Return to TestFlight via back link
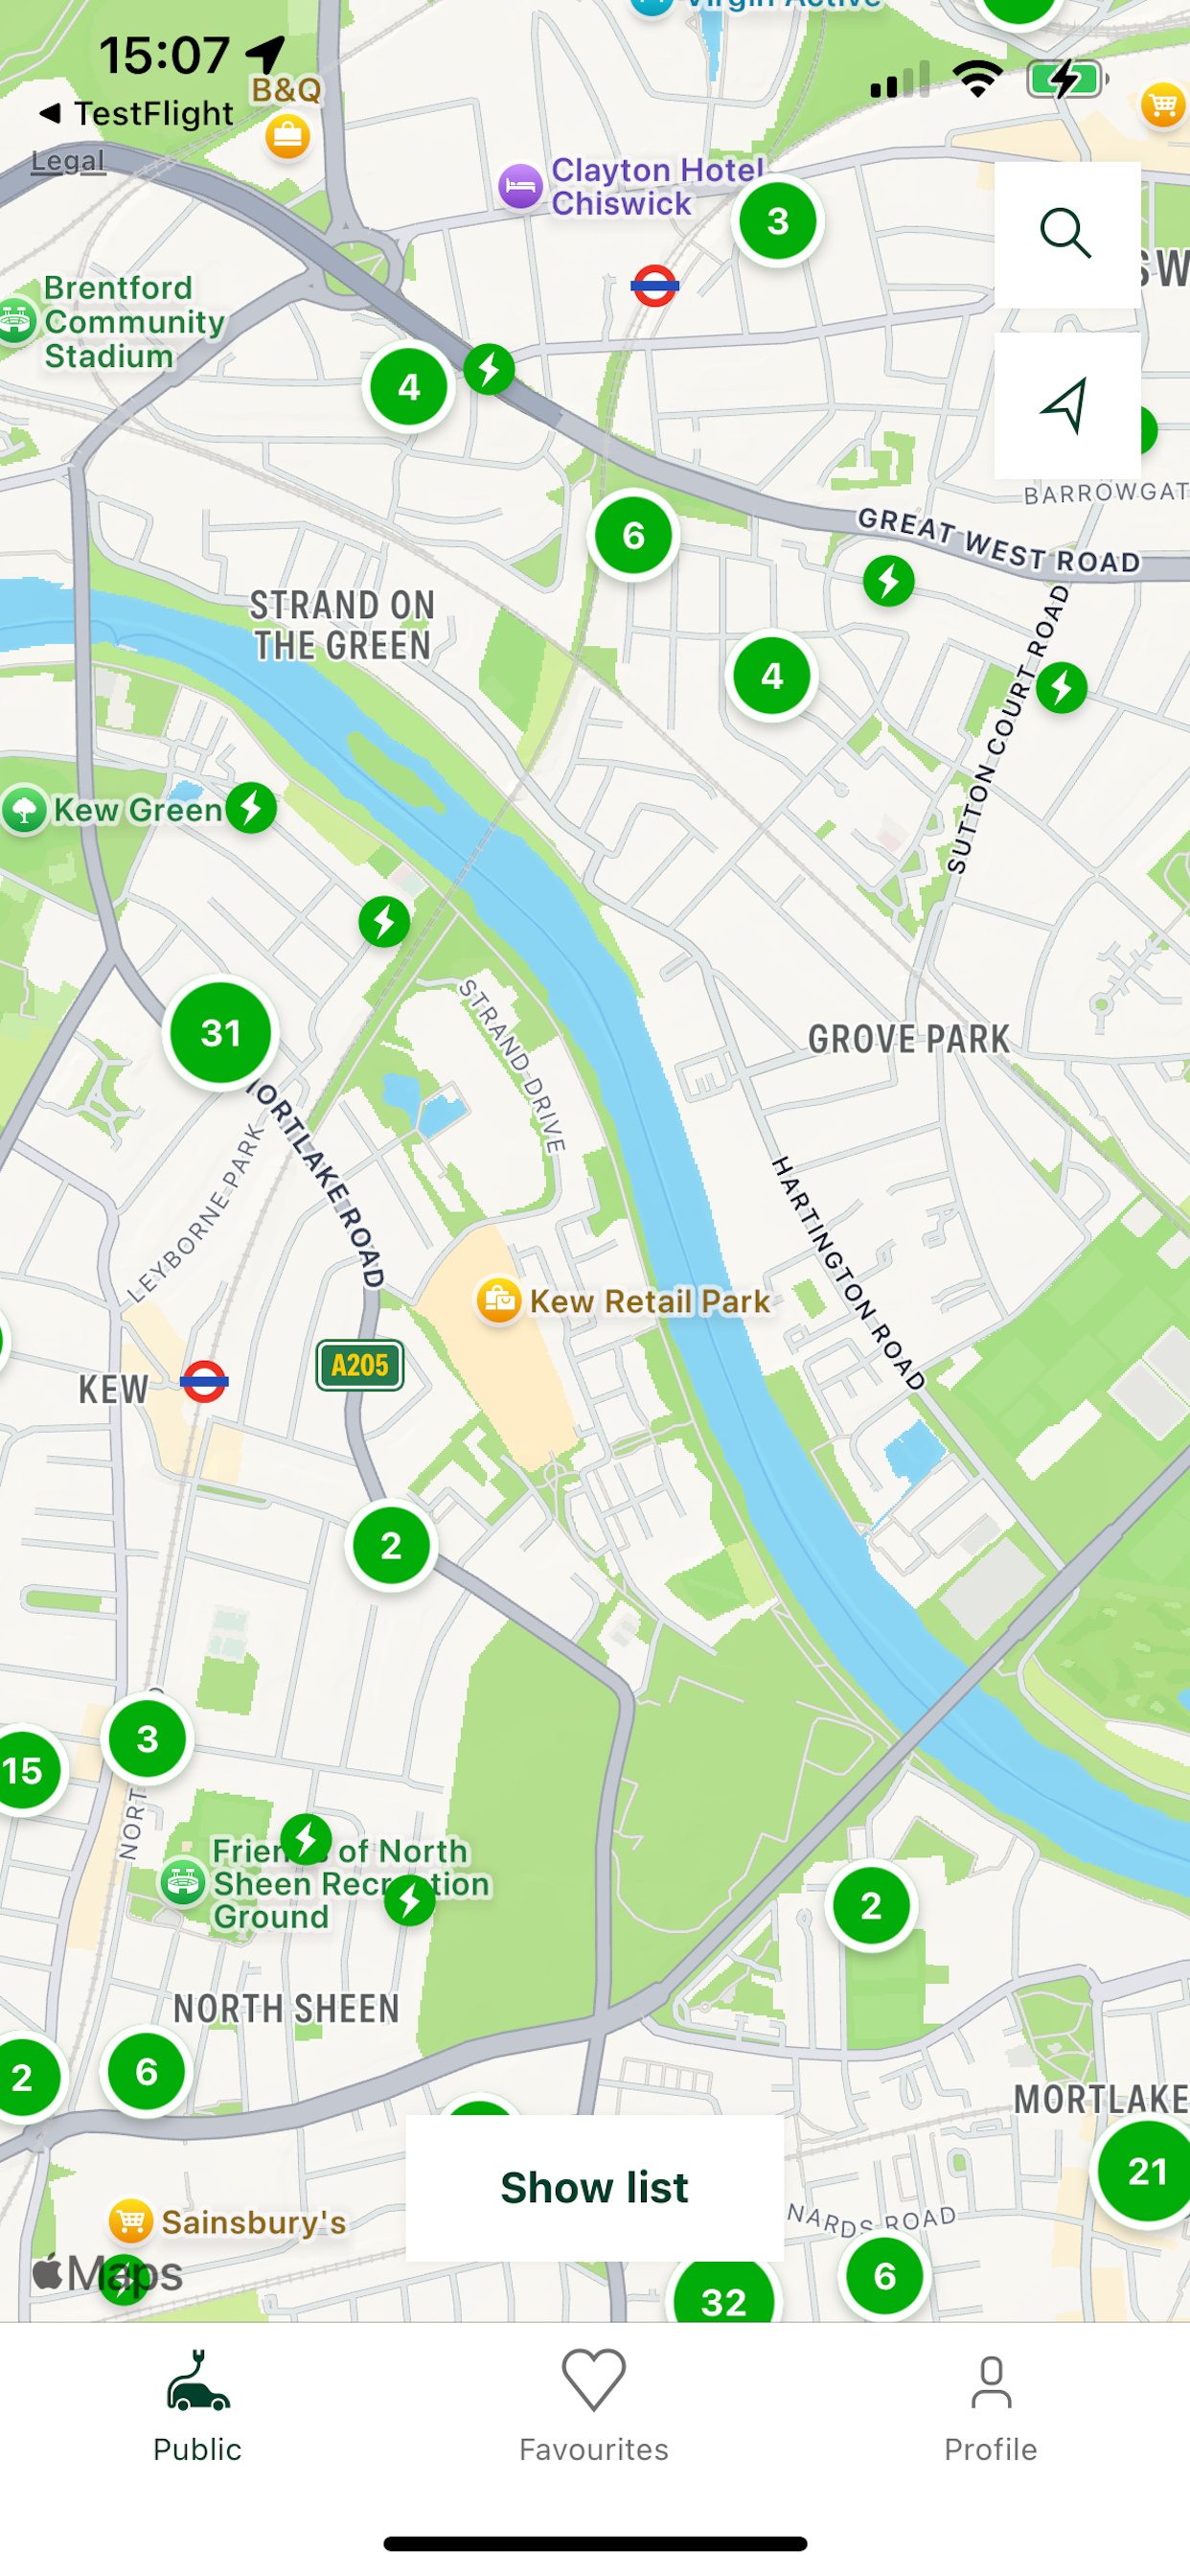Image resolution: width=1190 pixels, height=2576 pixels. (x=136, y=113)
